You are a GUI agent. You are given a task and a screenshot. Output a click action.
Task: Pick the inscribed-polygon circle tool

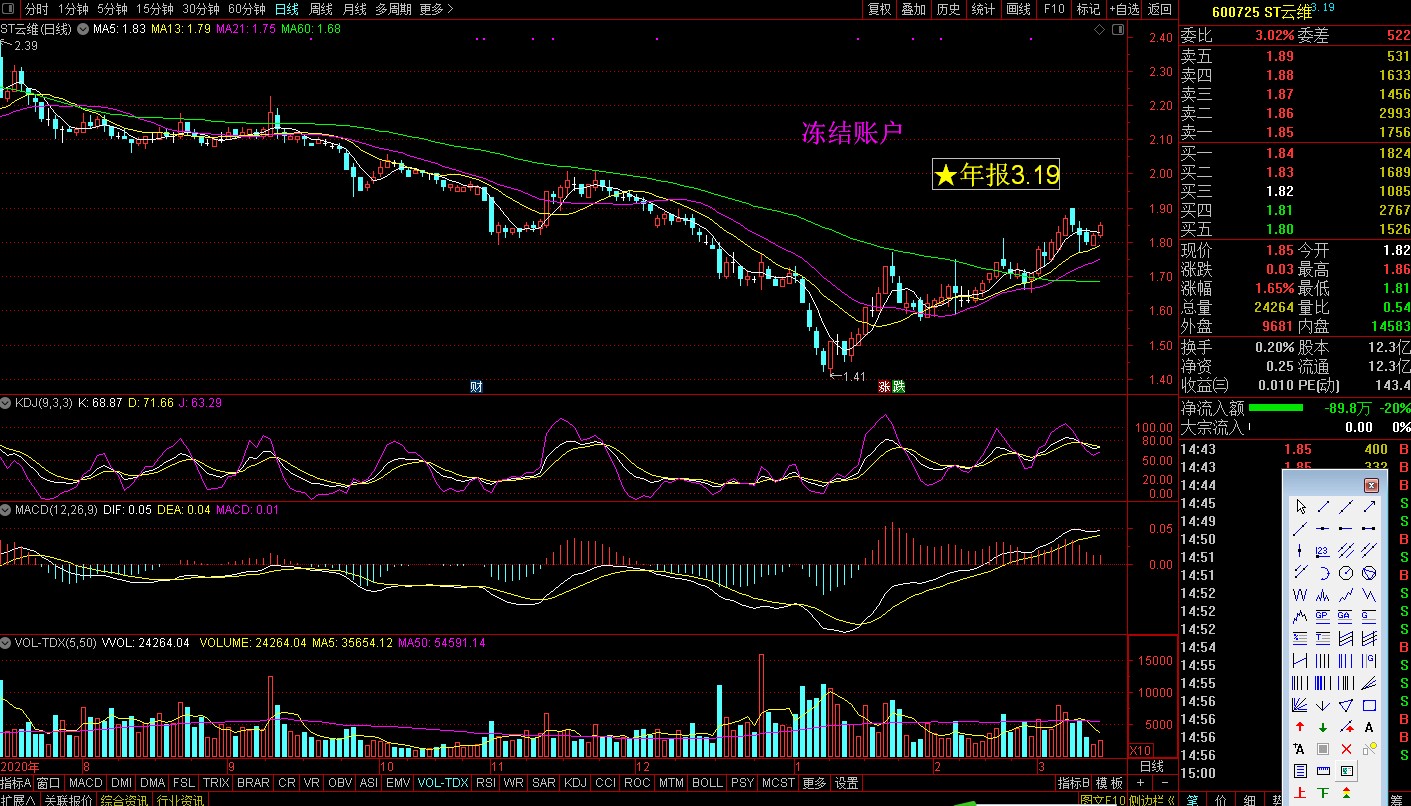1369,572
